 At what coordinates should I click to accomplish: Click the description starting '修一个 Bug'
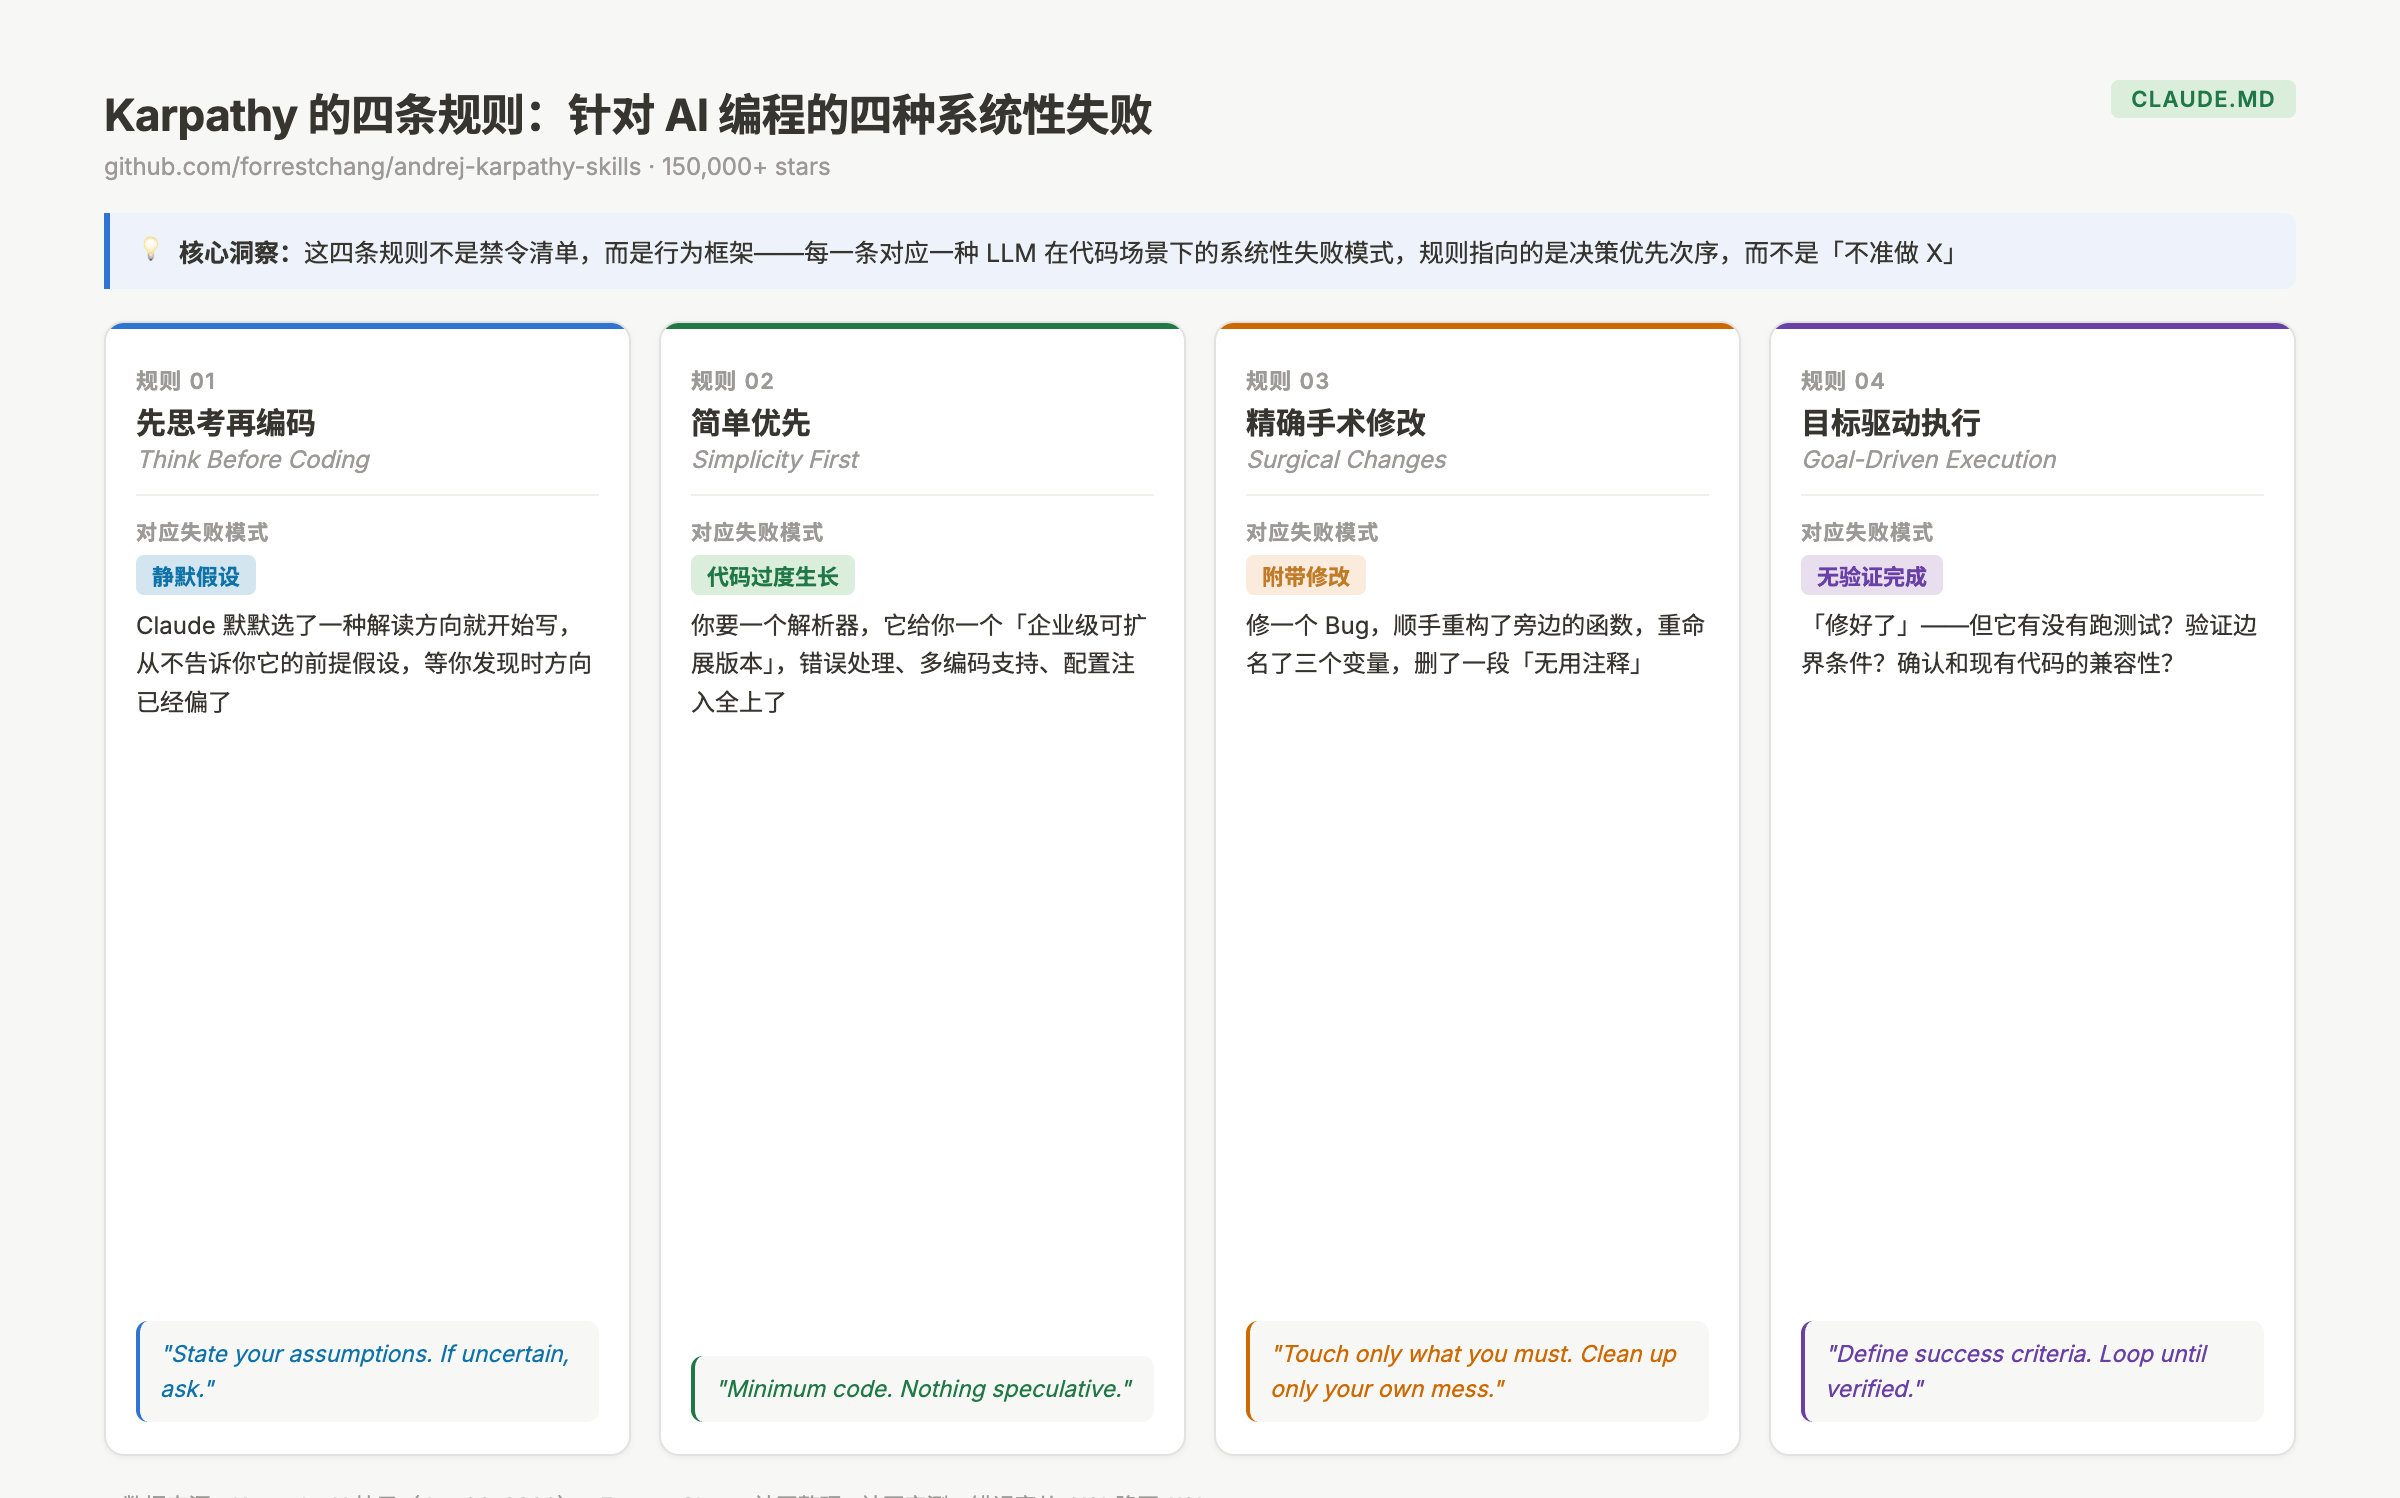coord(1475,644)
